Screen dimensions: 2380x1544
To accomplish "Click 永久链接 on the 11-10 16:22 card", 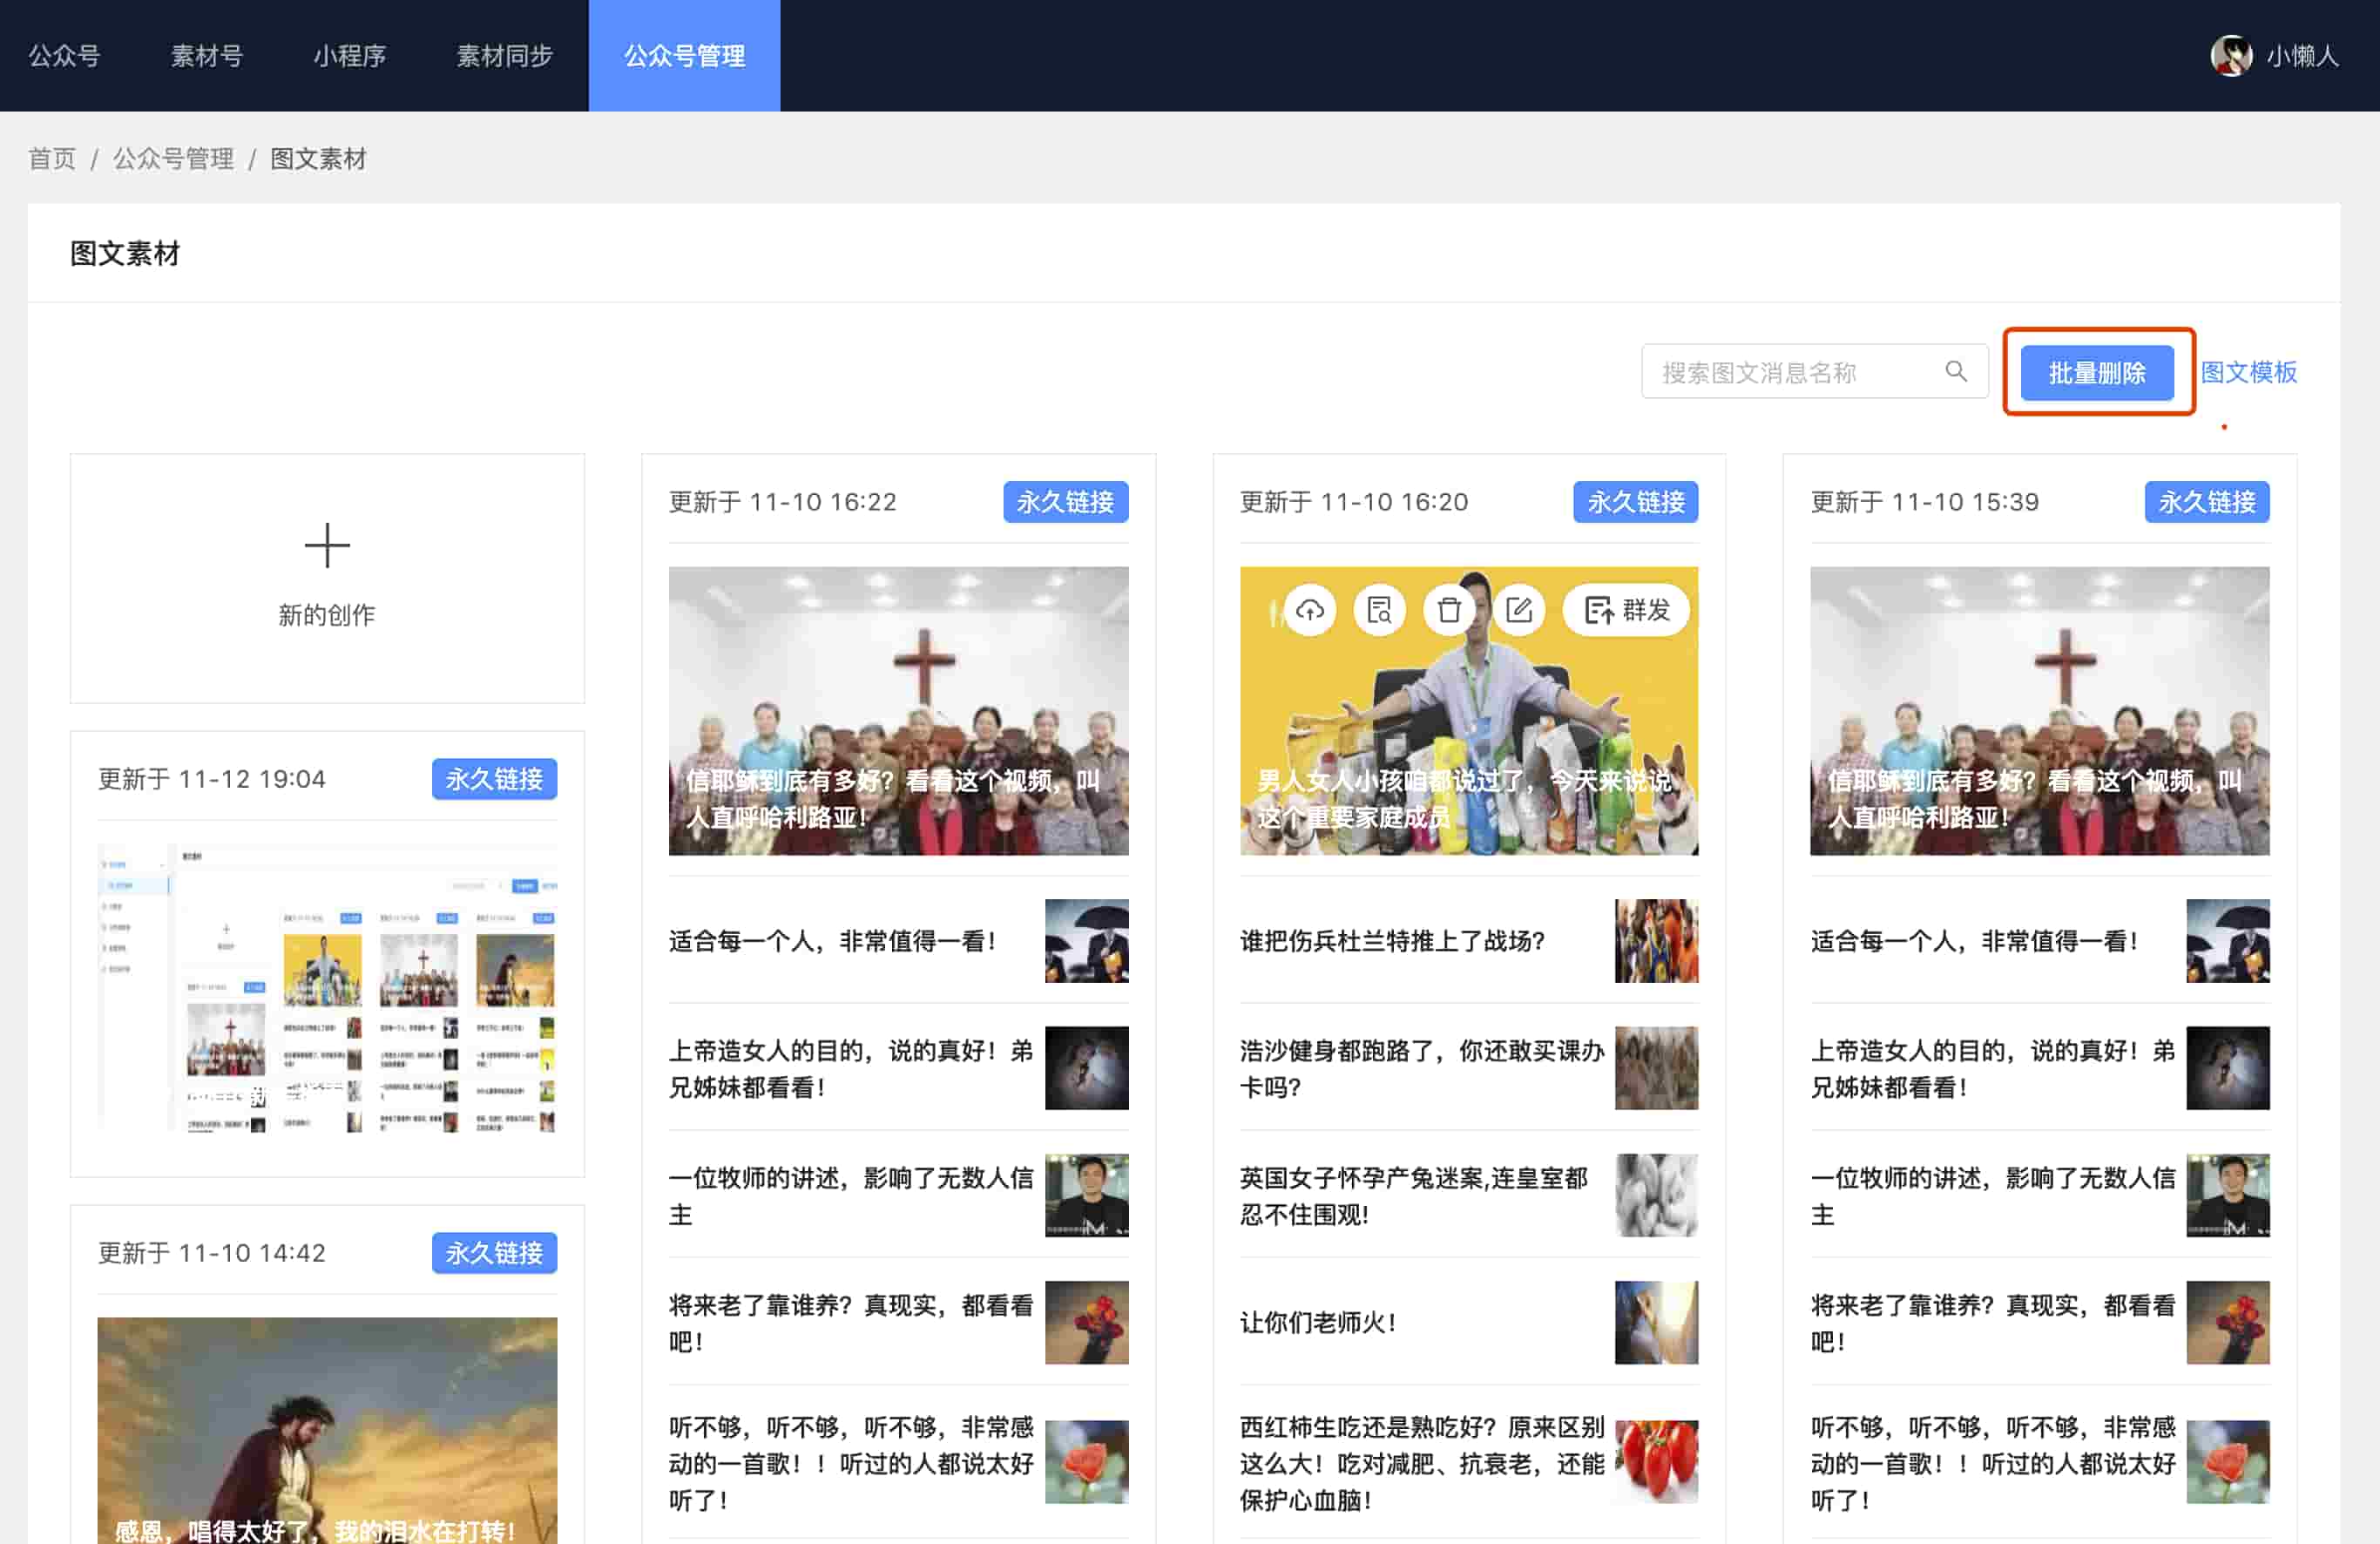I will pos(1066,502).
